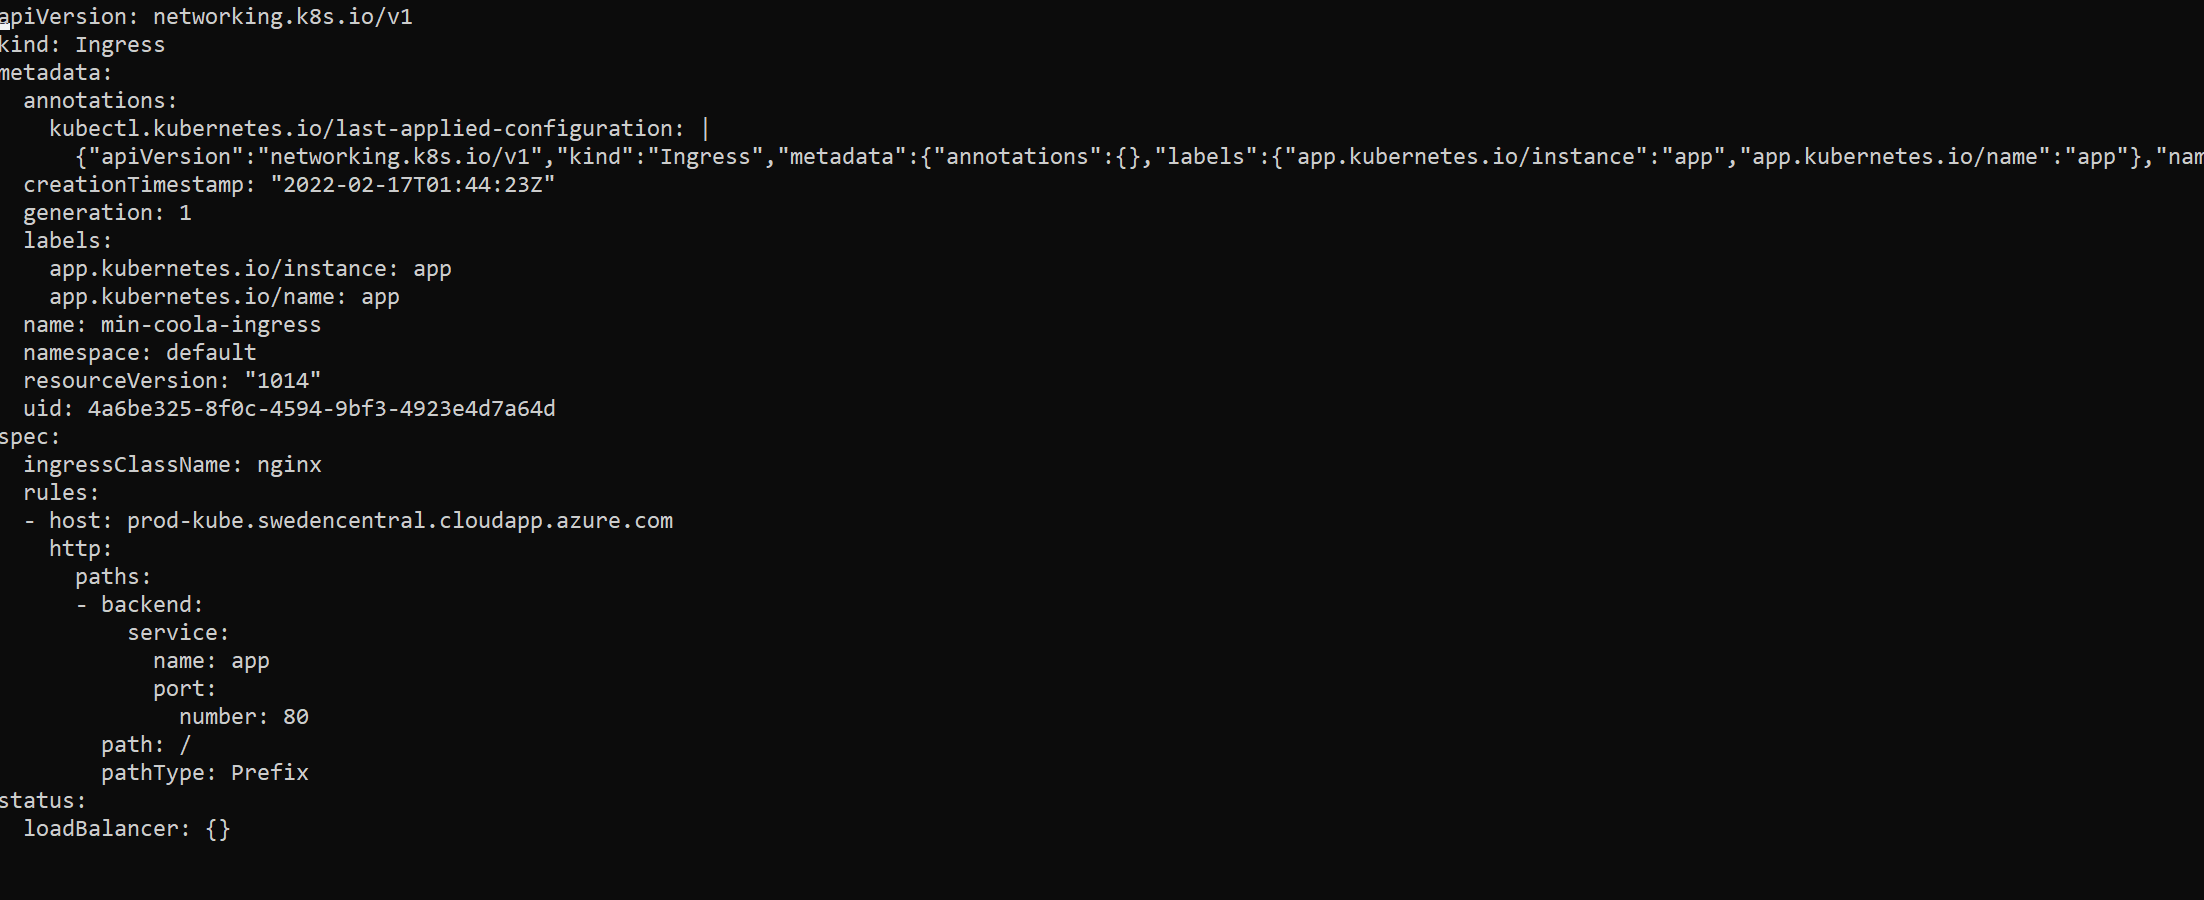
Task: Click the pathType value Prefix
Action: (269, 773)
